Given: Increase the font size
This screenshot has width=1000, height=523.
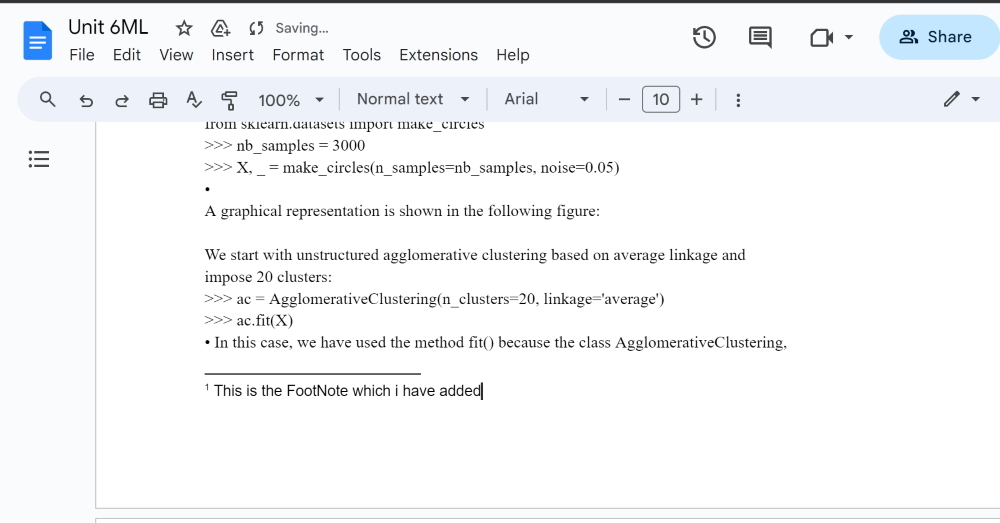Looking at the screenshot, I should coord(697,99).
